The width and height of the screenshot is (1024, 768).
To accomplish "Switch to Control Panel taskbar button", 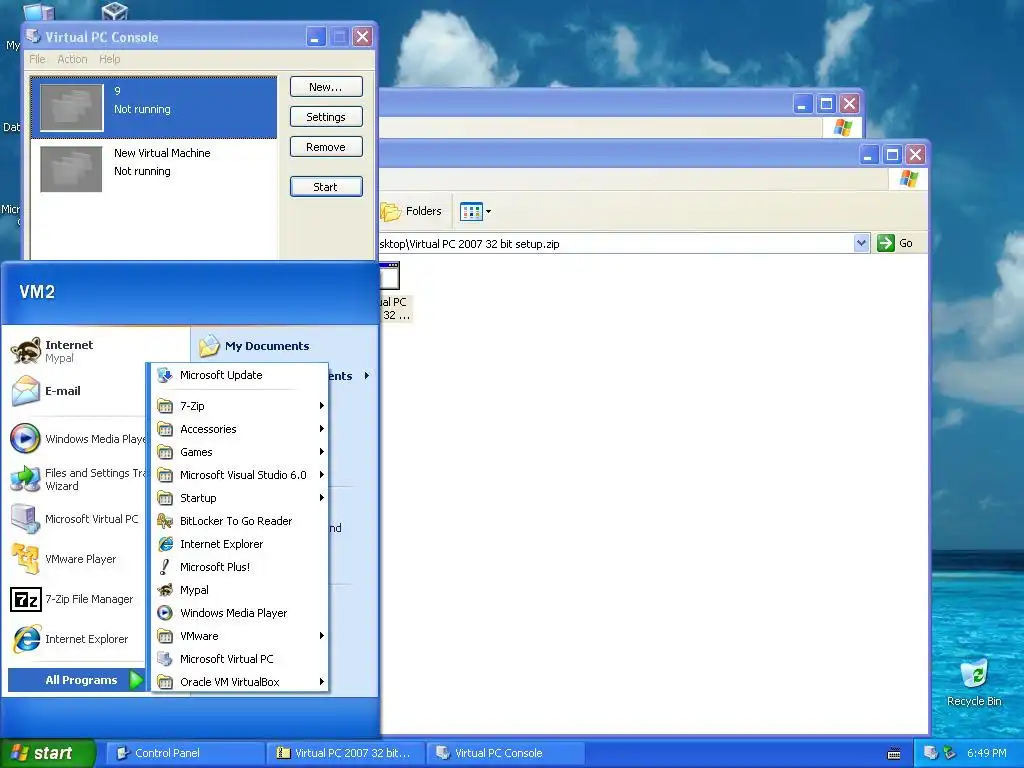I will [185, 753].
